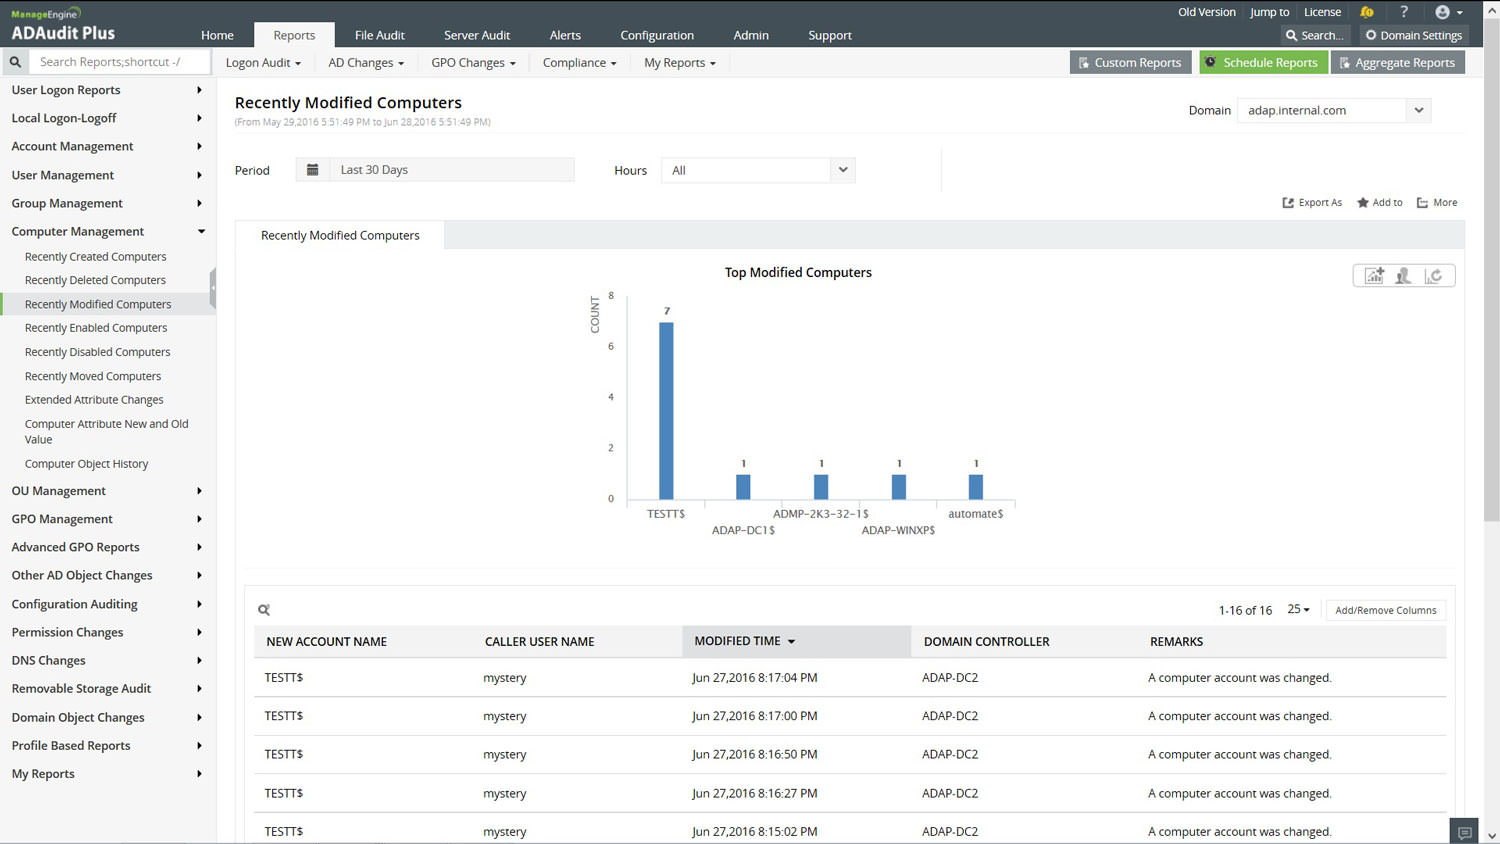The height and width of the screenshot is (844, 1500).
Task: Click the Schedule Reports button
Action: click(1262, 63)
